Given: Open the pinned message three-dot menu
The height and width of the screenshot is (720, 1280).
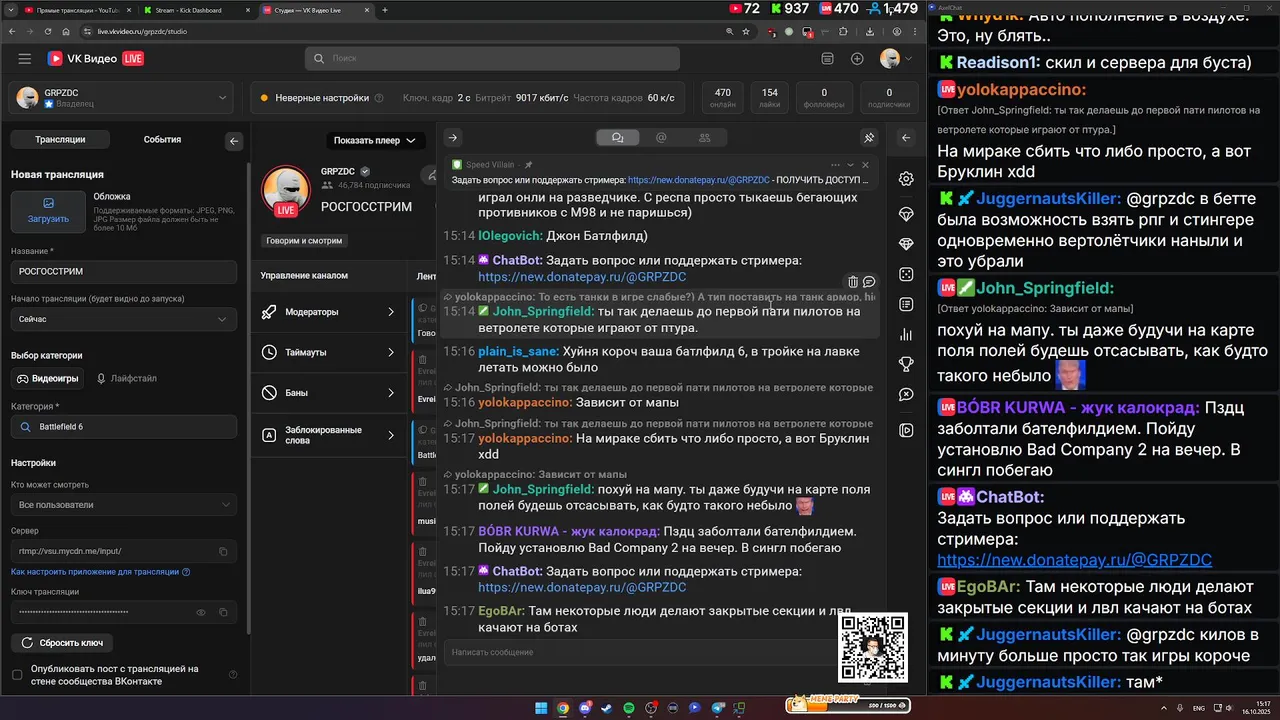Looking at the screenshot, I should [836, 165].
